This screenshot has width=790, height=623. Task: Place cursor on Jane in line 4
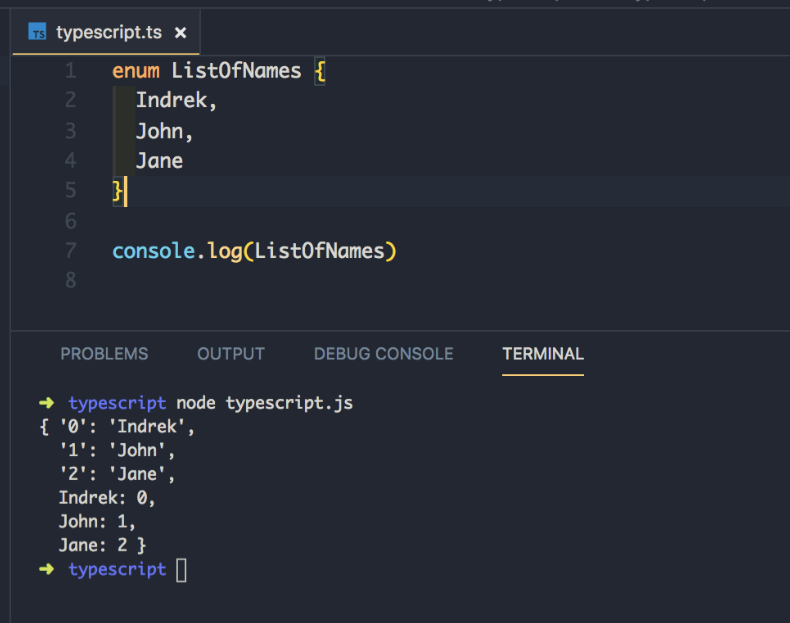pyautogui.click(x=160, y=161)
